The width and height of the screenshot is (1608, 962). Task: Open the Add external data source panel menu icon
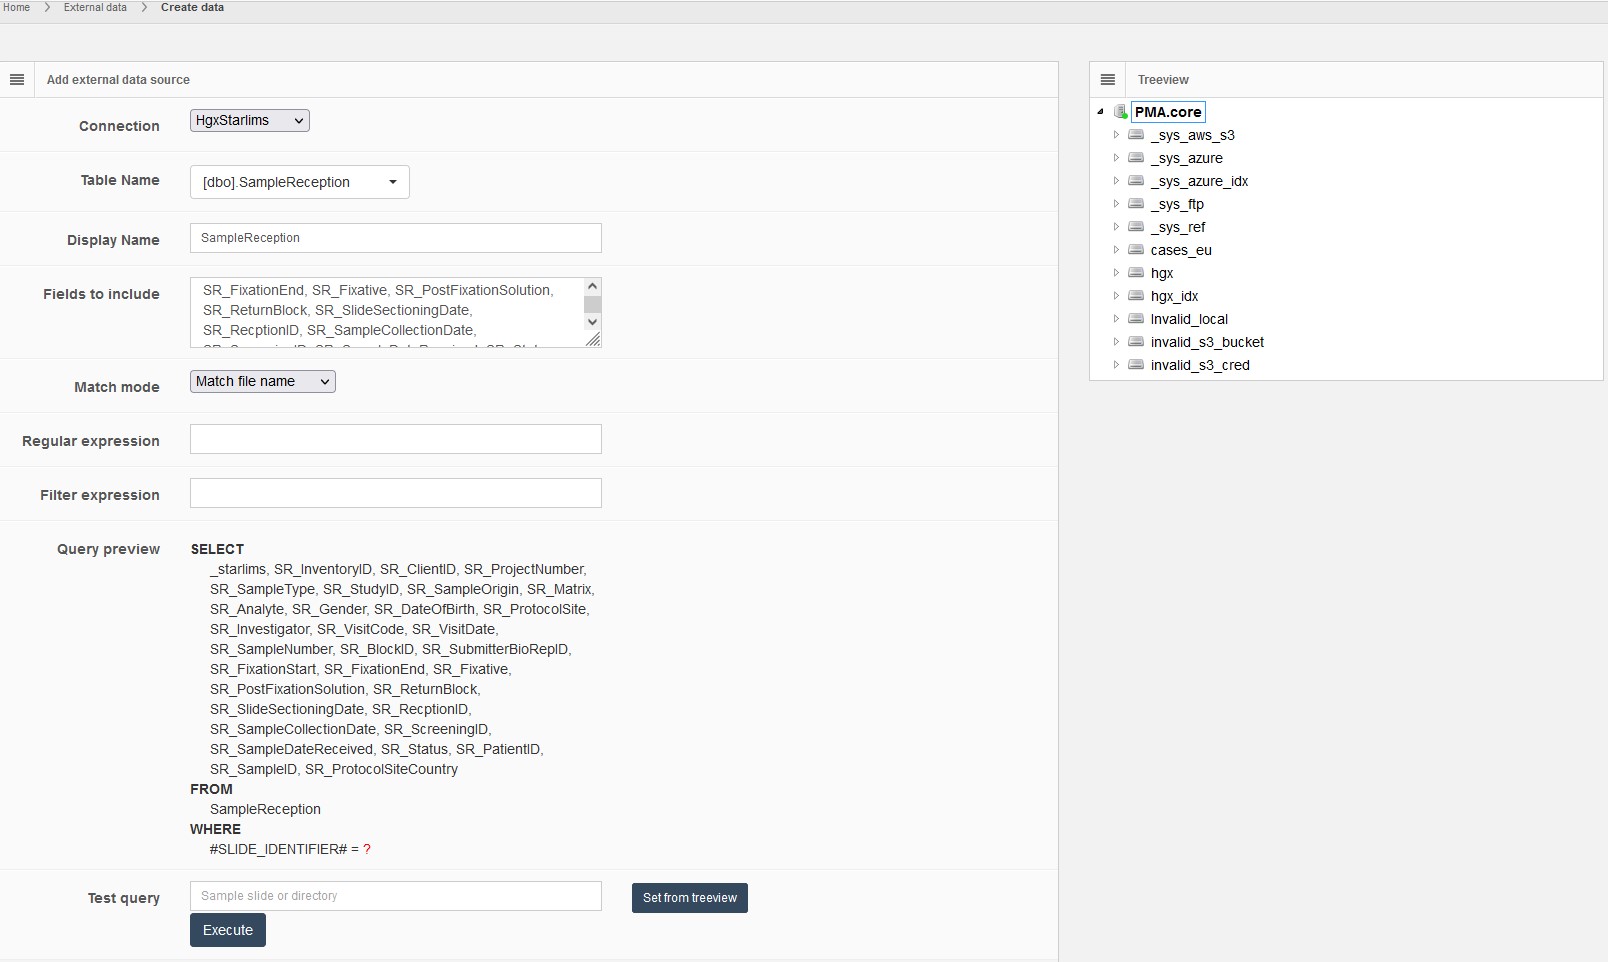pos(17,80)
